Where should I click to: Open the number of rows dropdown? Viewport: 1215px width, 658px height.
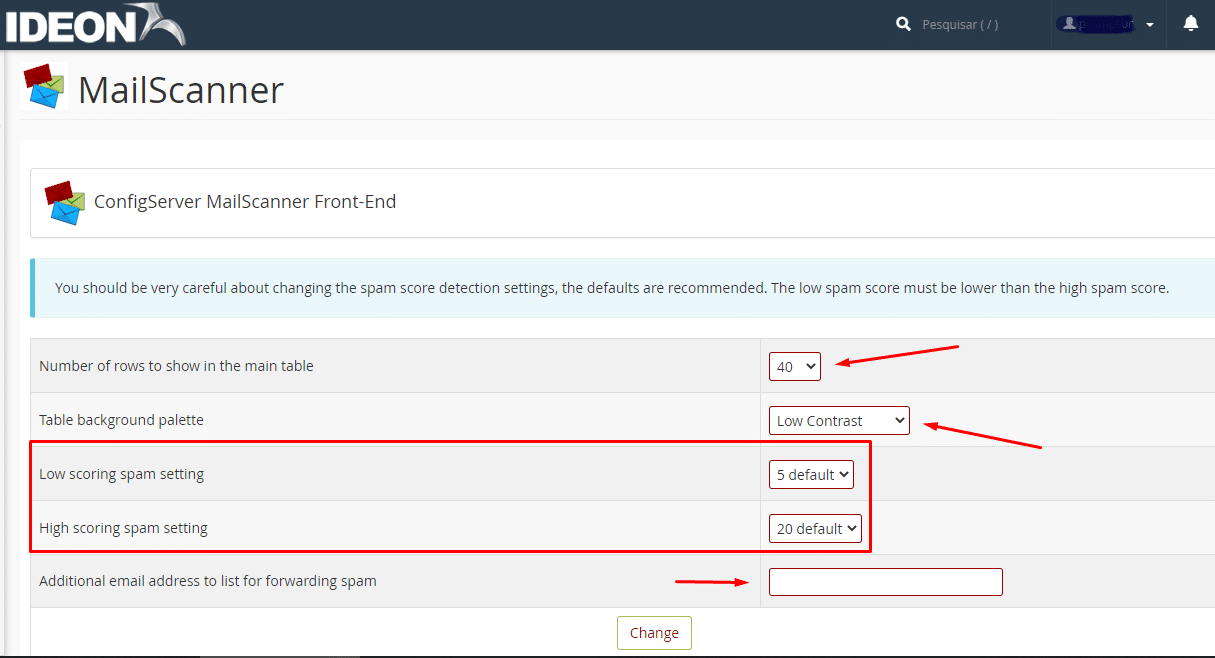[x=794, y=366]
